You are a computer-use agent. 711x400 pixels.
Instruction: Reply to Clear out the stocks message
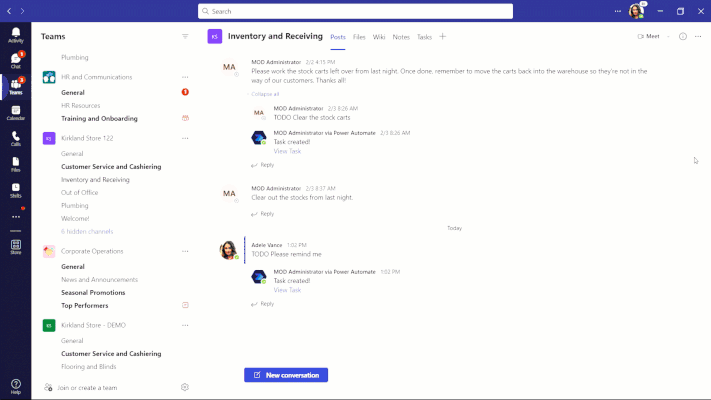click(x=263, y=214)
